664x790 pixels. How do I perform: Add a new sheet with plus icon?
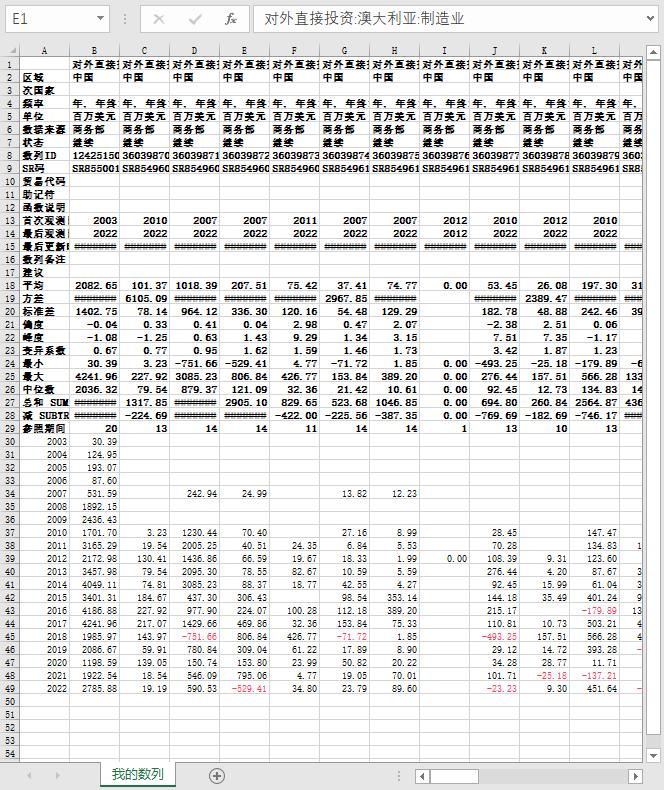click(x=217, y=776)
